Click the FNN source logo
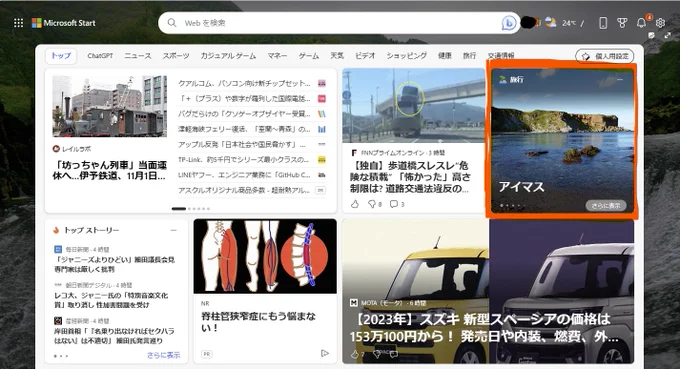 [354, 153]
